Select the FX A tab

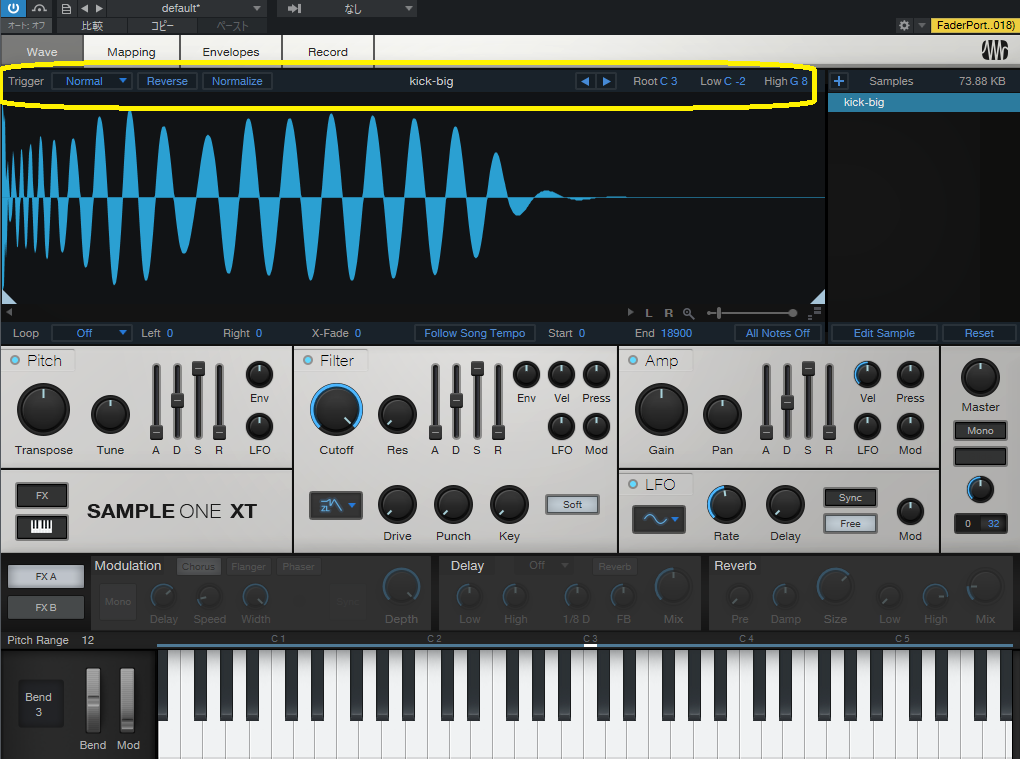[x=46, y=576]
